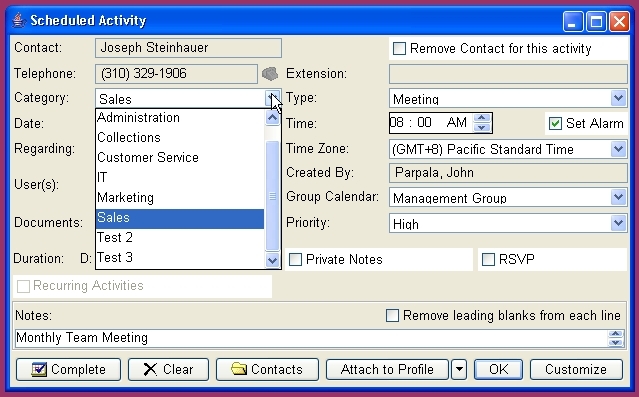Toggle the Set Alarm checkbox
The width and height of the screenshot is (639, 397).
(x=555, y=124)
